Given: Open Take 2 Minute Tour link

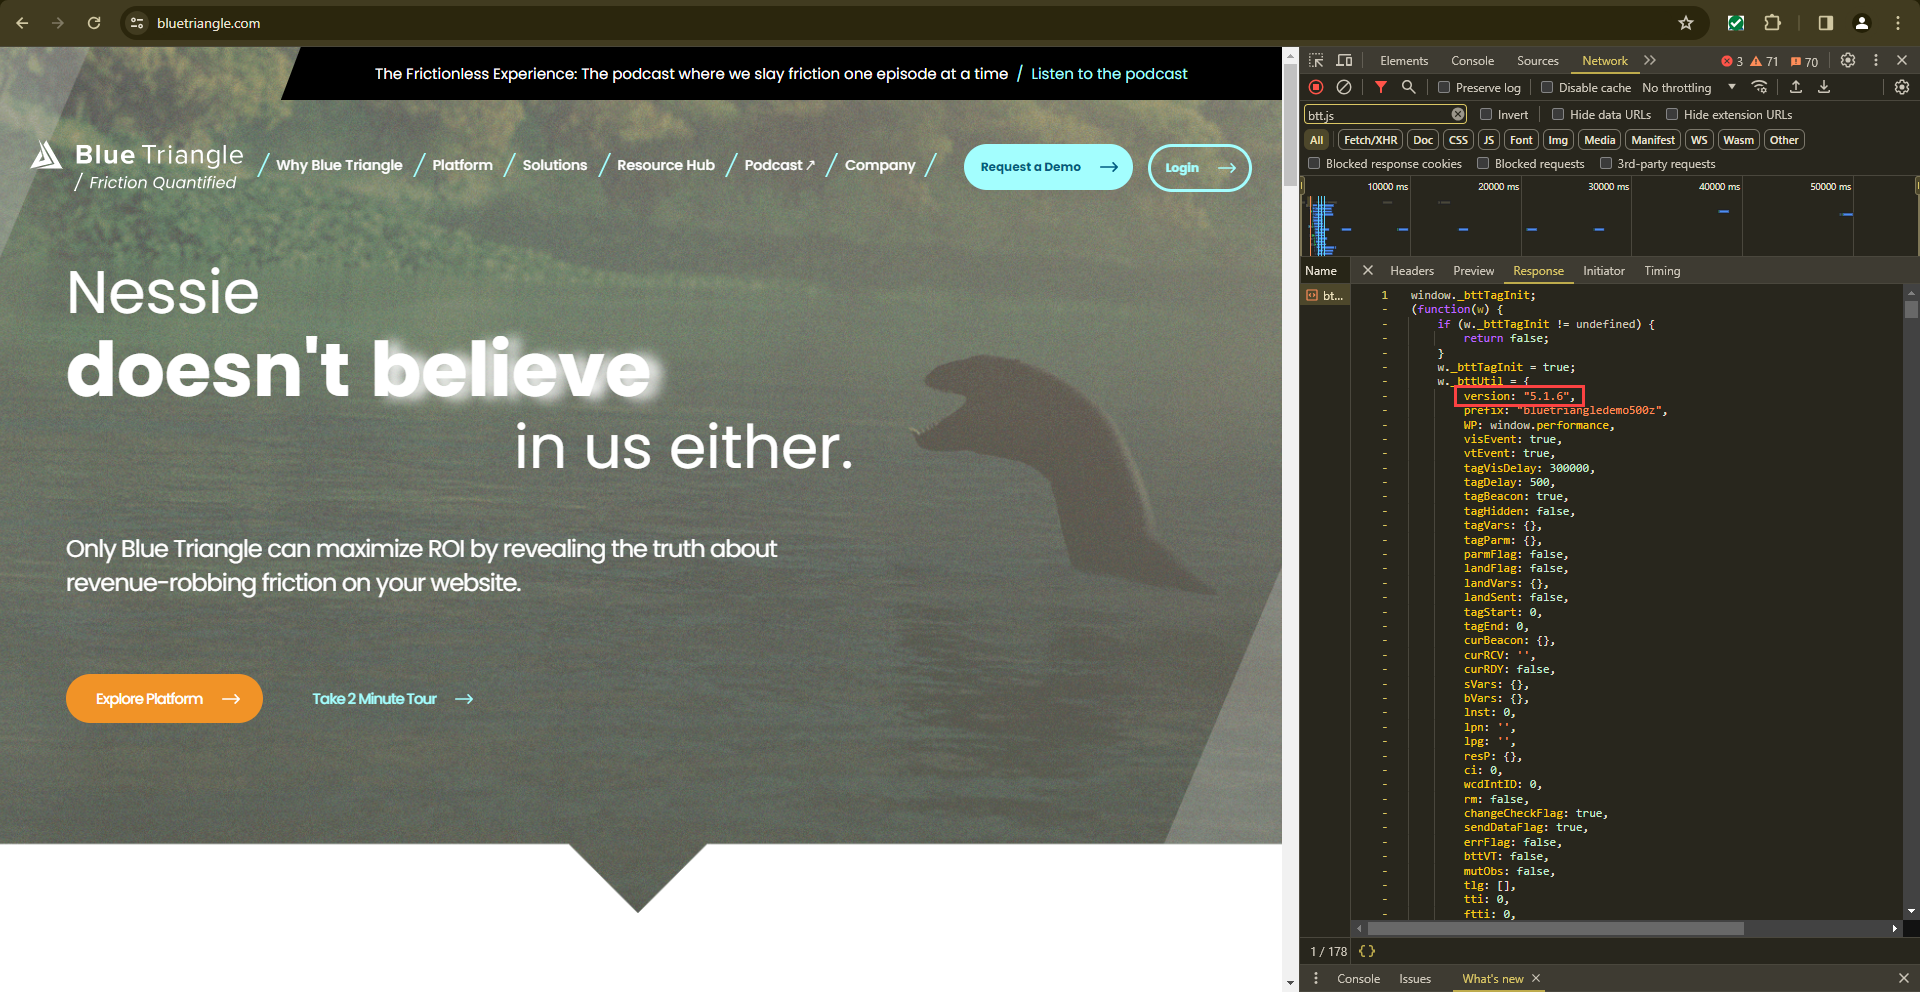Looking at the screenshot, I should pos(393,698).
